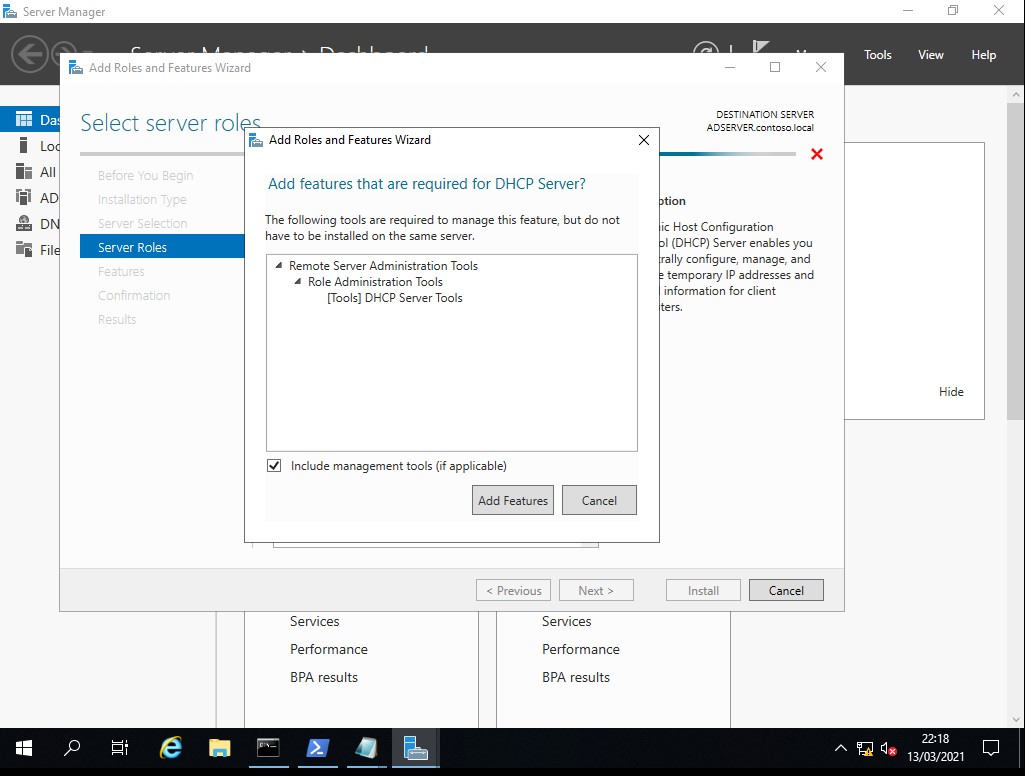Viewport: 1025px width, 776px height.
Task: Select the Local Server sidebar icon
Action: point(24,146)
